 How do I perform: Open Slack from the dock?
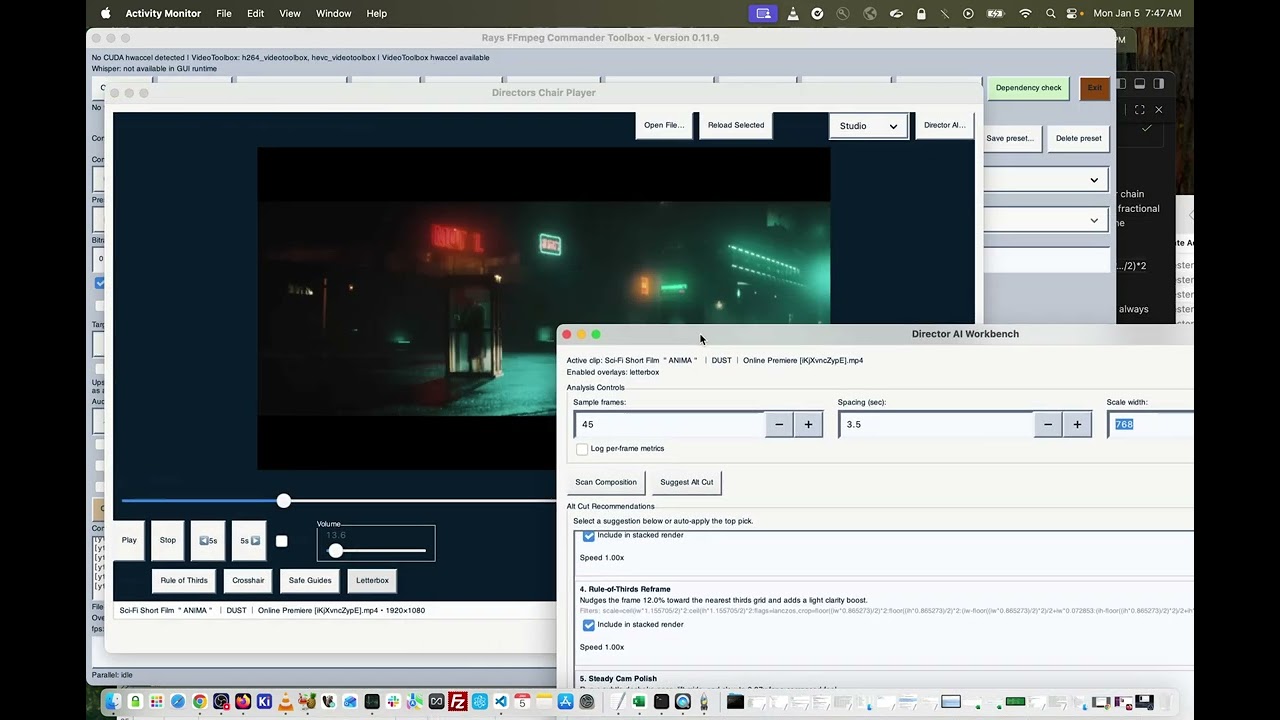pos(392,702)
